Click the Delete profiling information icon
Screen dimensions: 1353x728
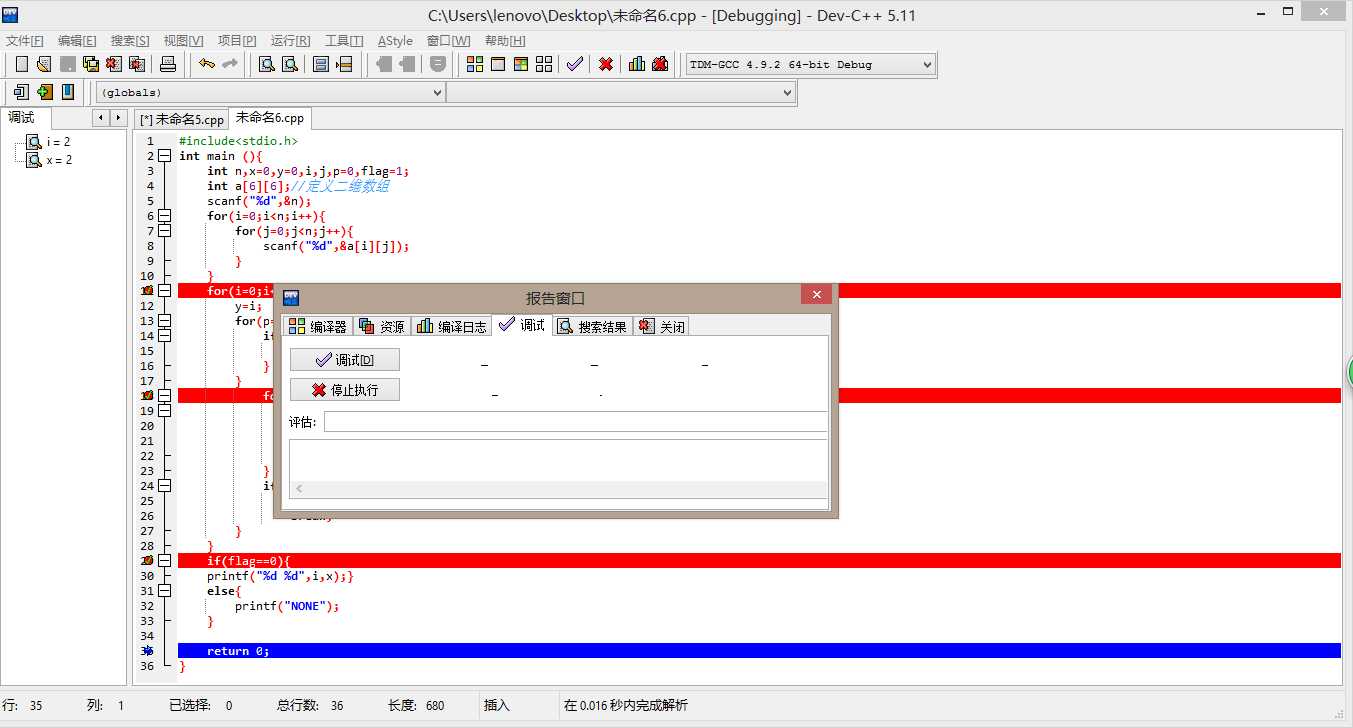(x=660, y=64)
